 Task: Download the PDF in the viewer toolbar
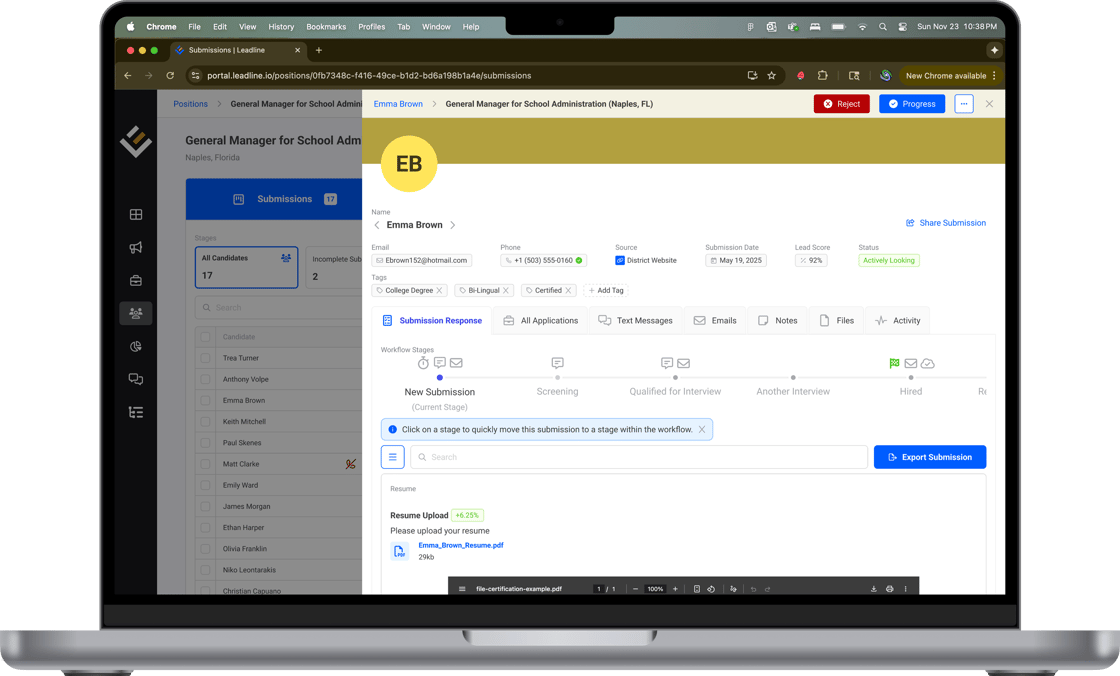pyautogui.click(x=873, y=589)
